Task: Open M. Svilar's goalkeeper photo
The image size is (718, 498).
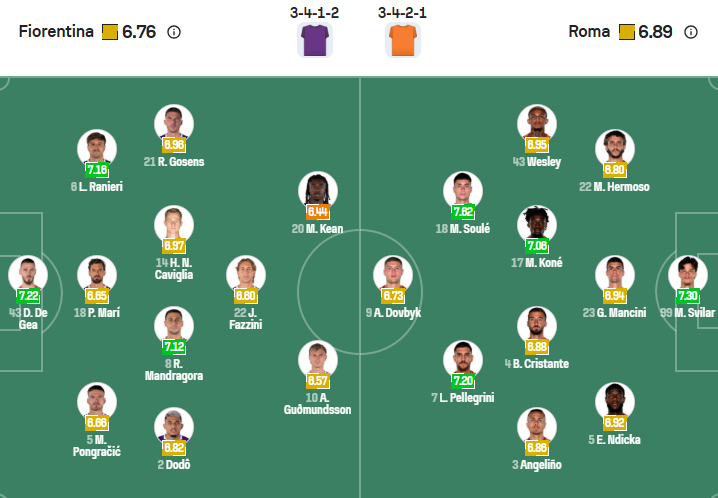Action: pos(688,275)
